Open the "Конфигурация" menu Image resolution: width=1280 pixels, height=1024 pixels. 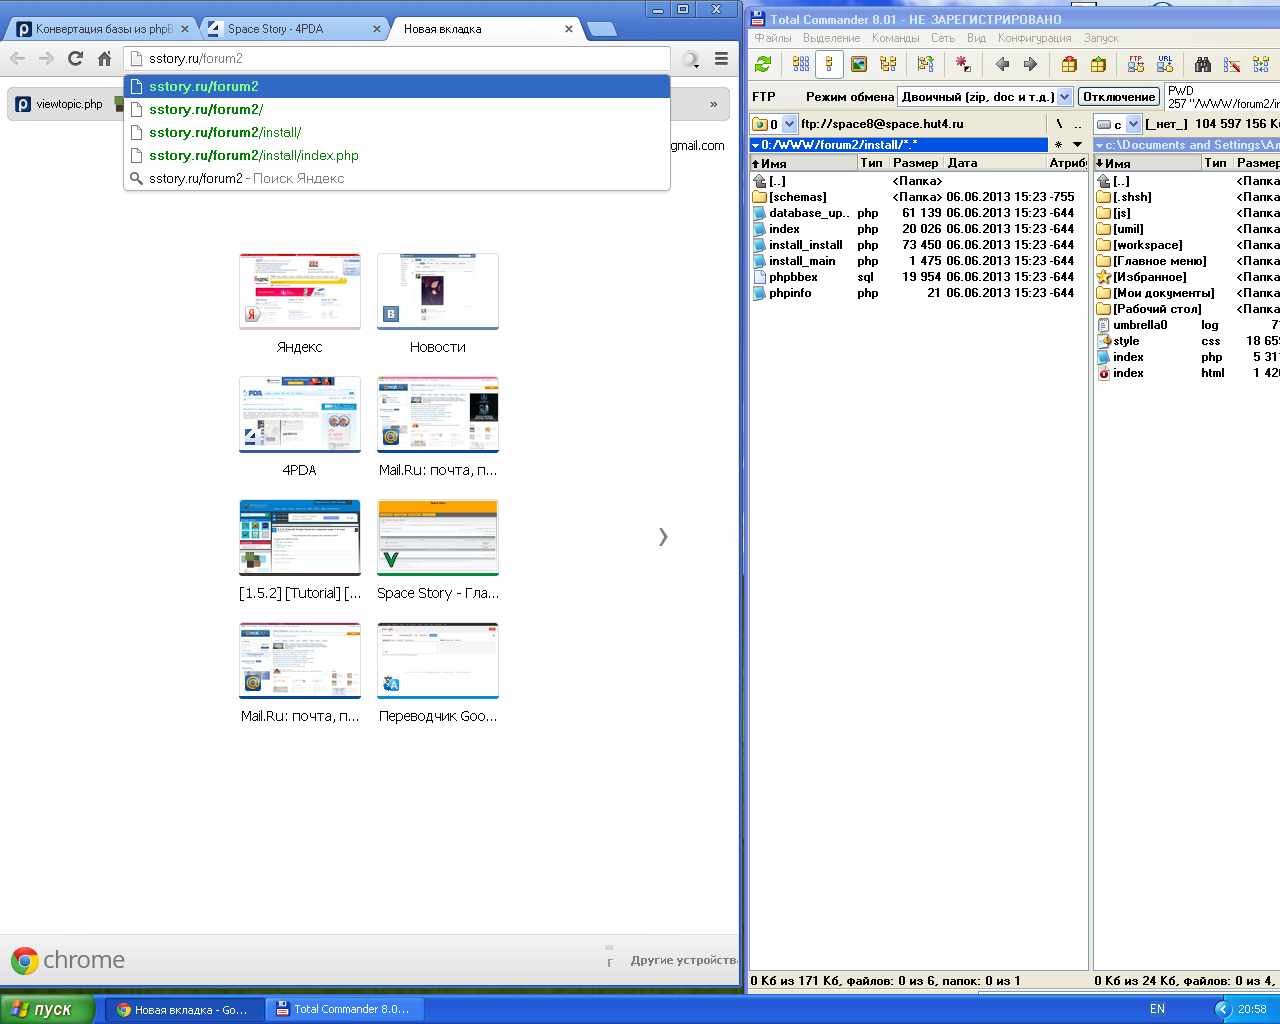pos(1034,38)
